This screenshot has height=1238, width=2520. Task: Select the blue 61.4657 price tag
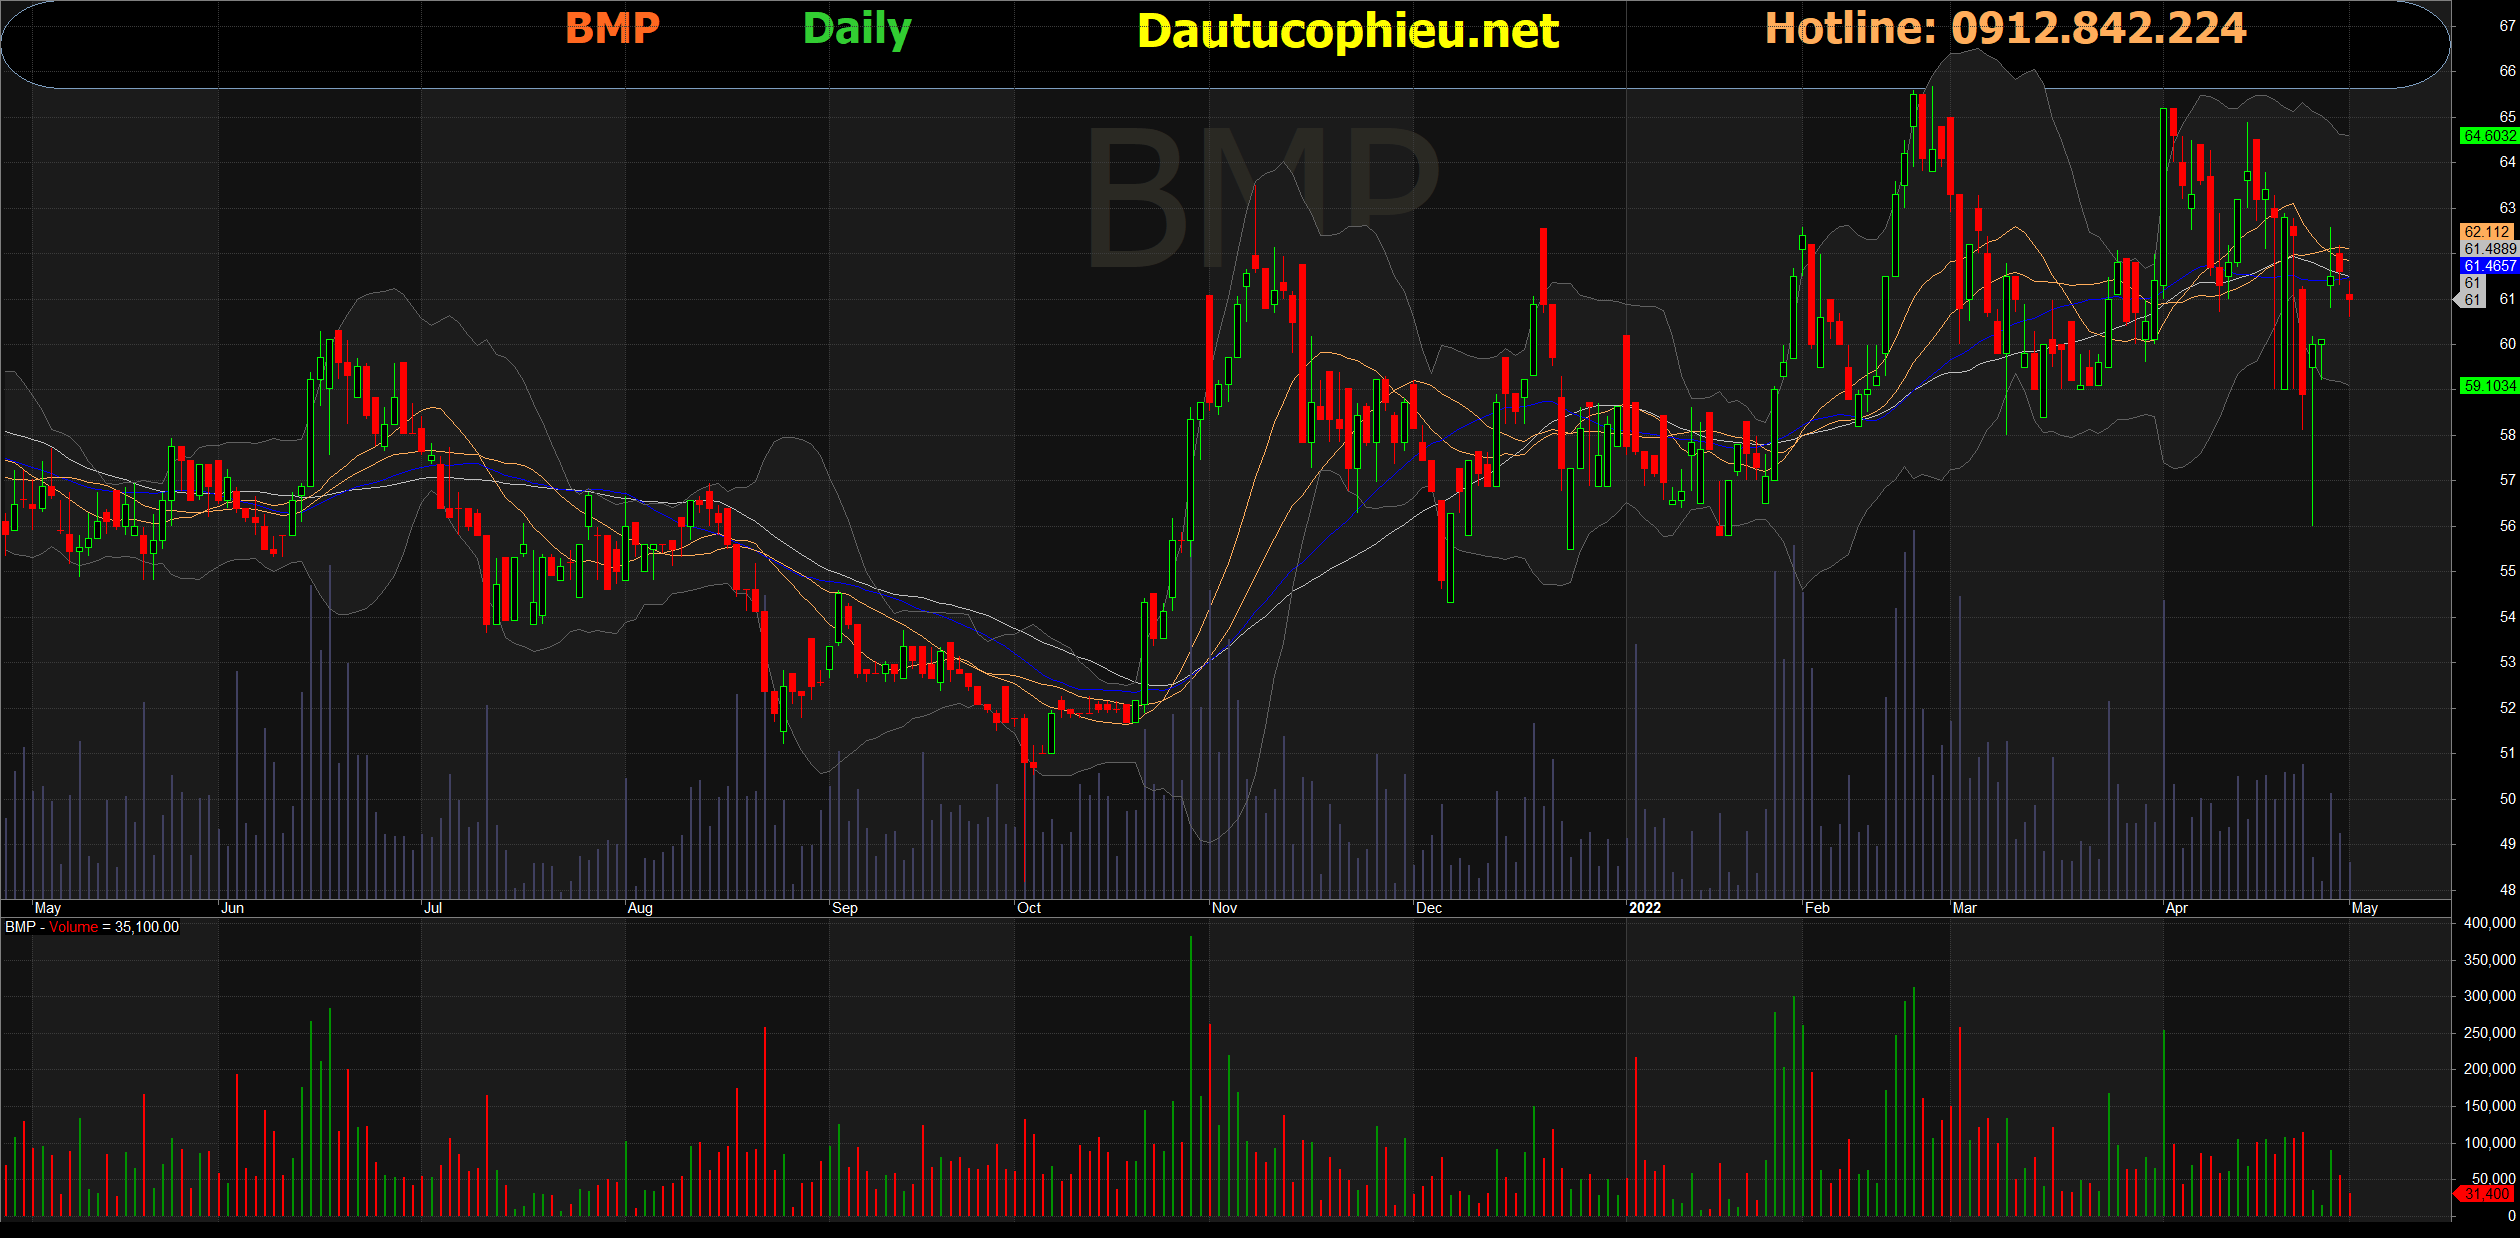point(2488,266)
